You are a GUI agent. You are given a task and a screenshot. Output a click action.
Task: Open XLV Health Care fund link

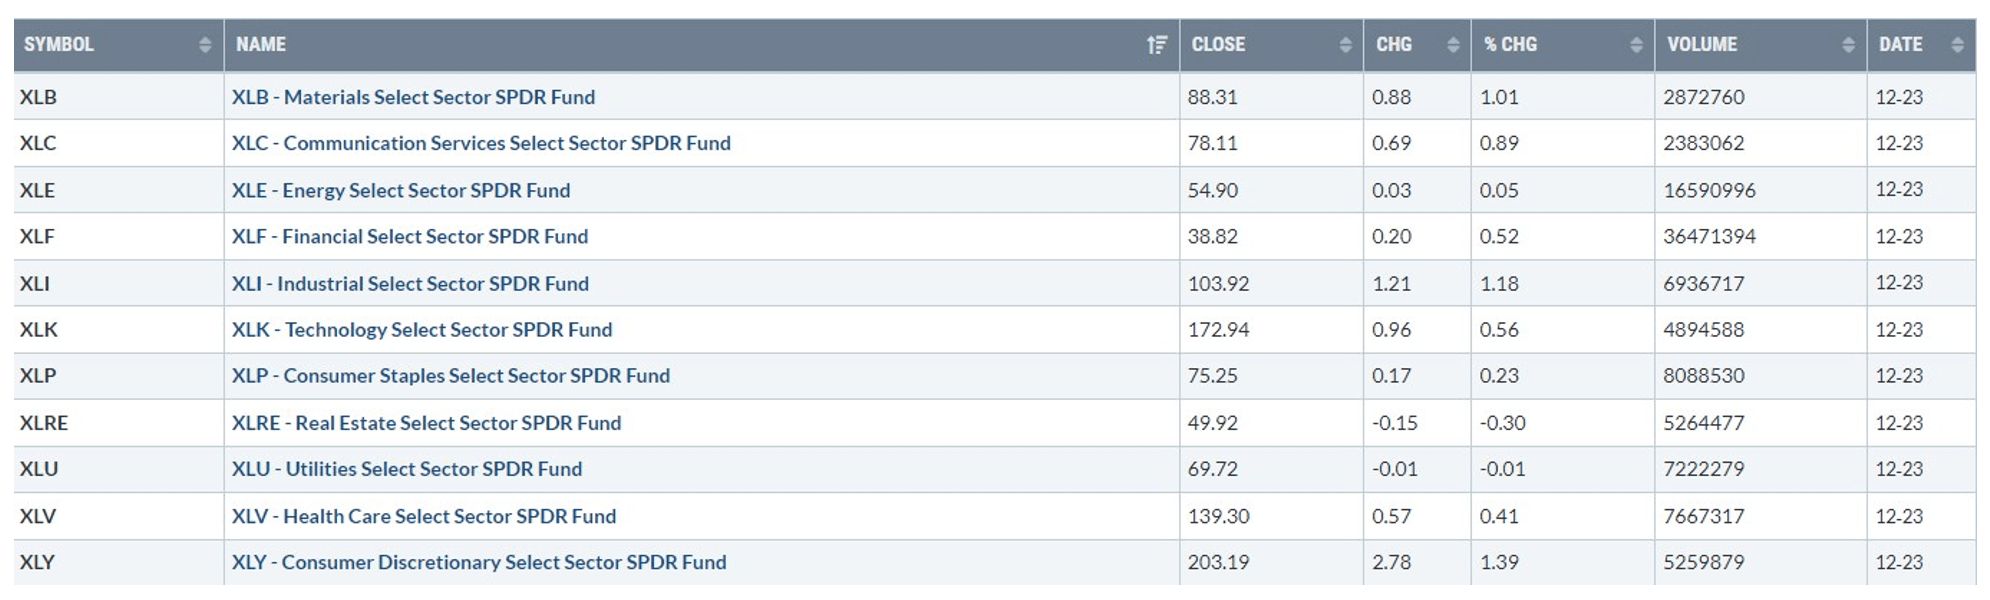pos(424,516)
